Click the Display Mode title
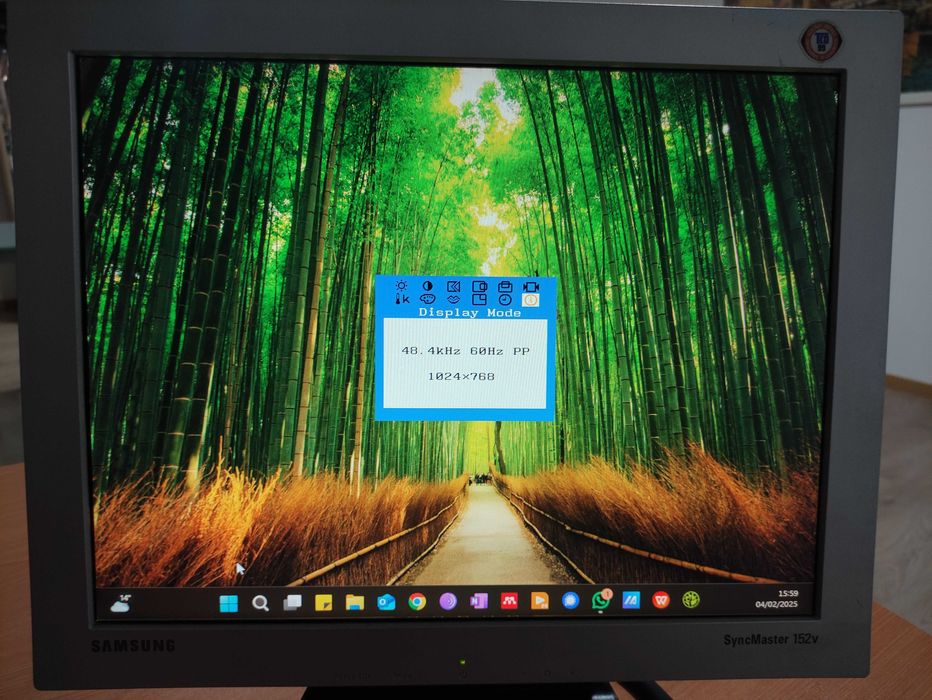Screen dimensions: 932x700 tap(470, 313)
